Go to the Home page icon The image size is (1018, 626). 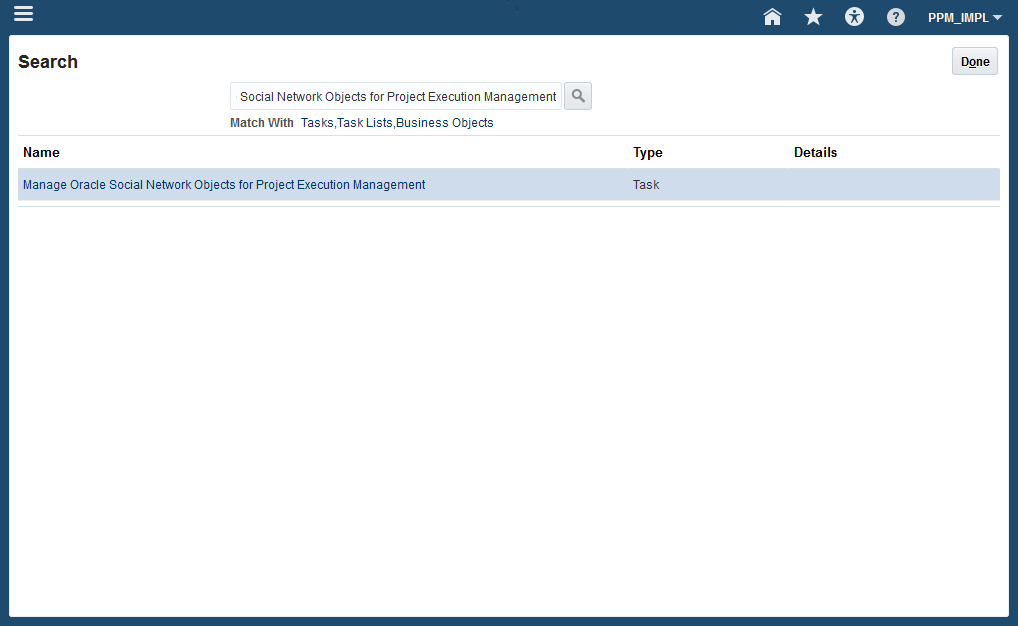tap(772, 17)
